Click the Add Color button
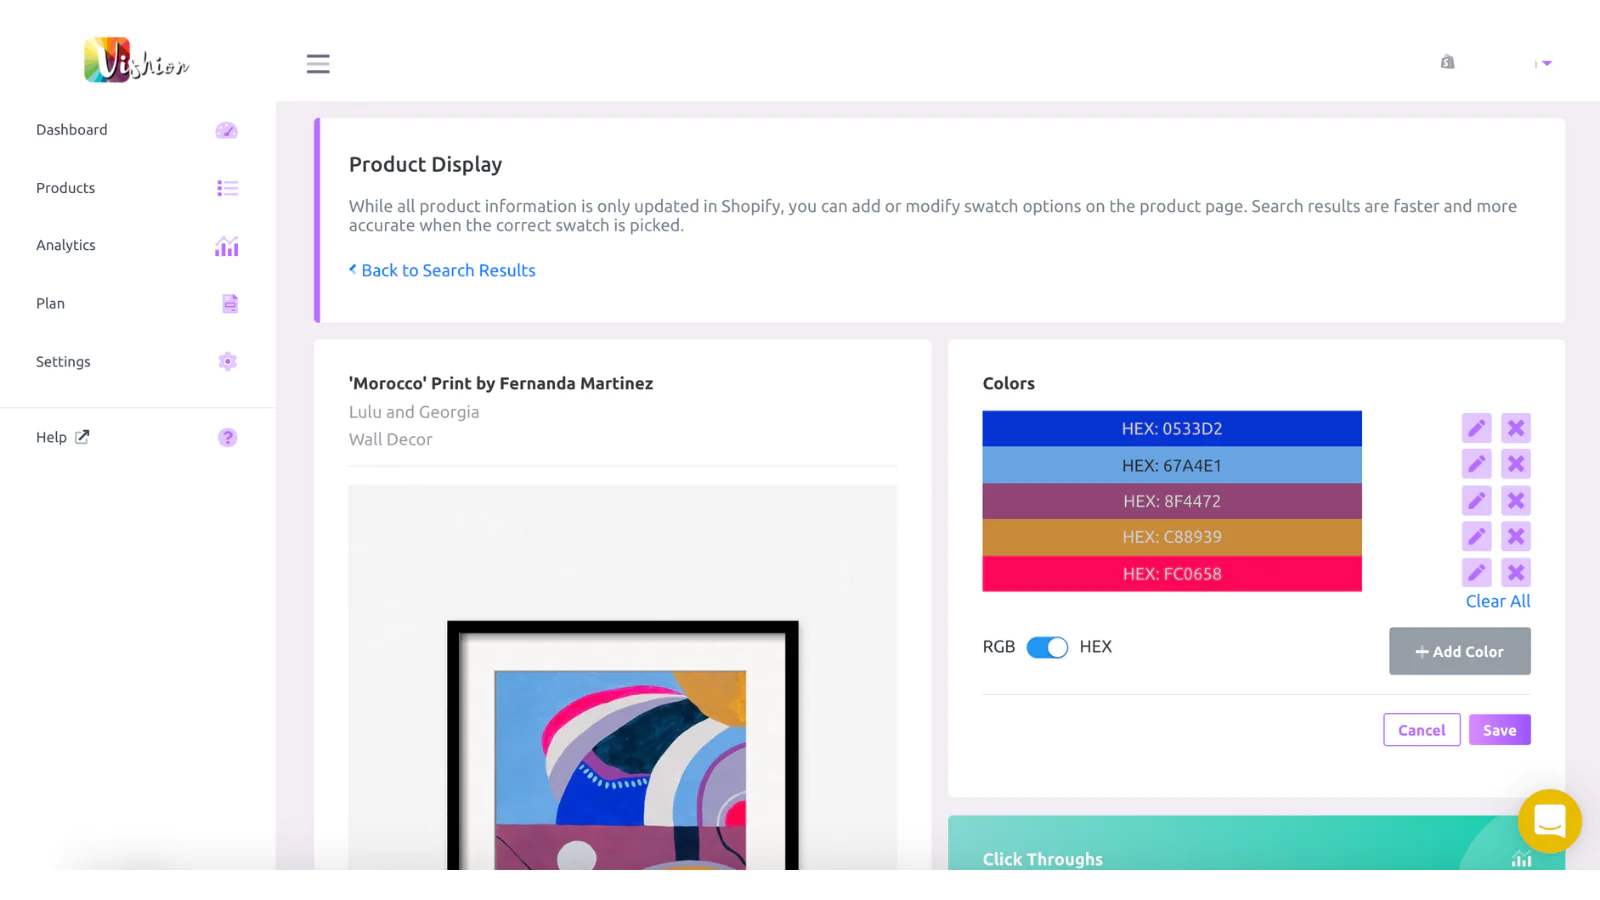Image resolution: width=1600 pixels, height=900 pixels. click(x=1459, y=651)
